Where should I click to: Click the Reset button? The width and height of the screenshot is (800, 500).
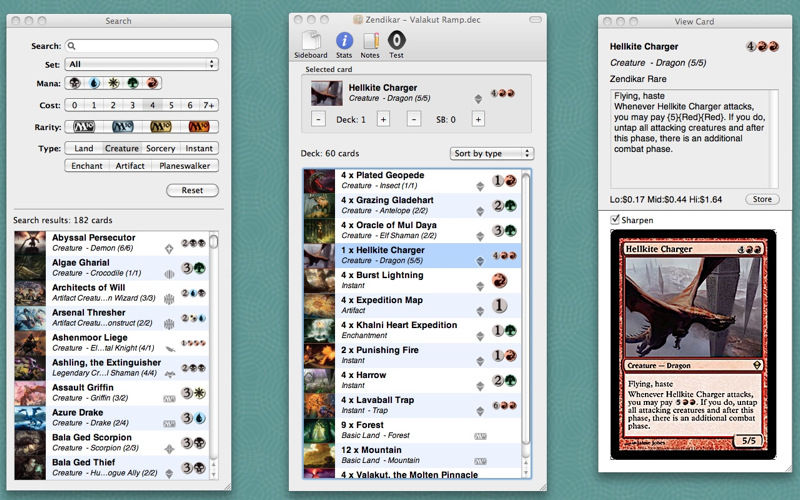tap(192, 190)
